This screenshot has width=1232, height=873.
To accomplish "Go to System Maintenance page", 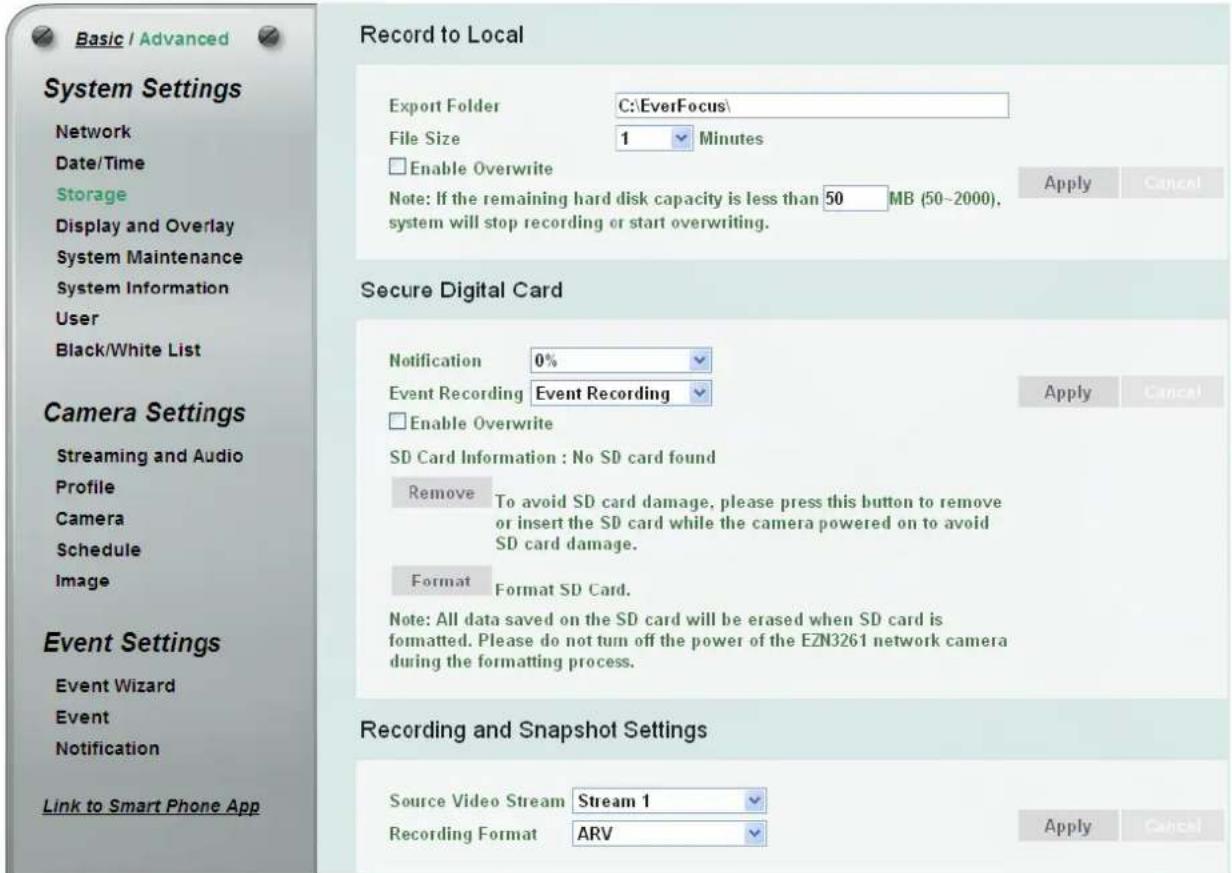I will click(151, 257).
